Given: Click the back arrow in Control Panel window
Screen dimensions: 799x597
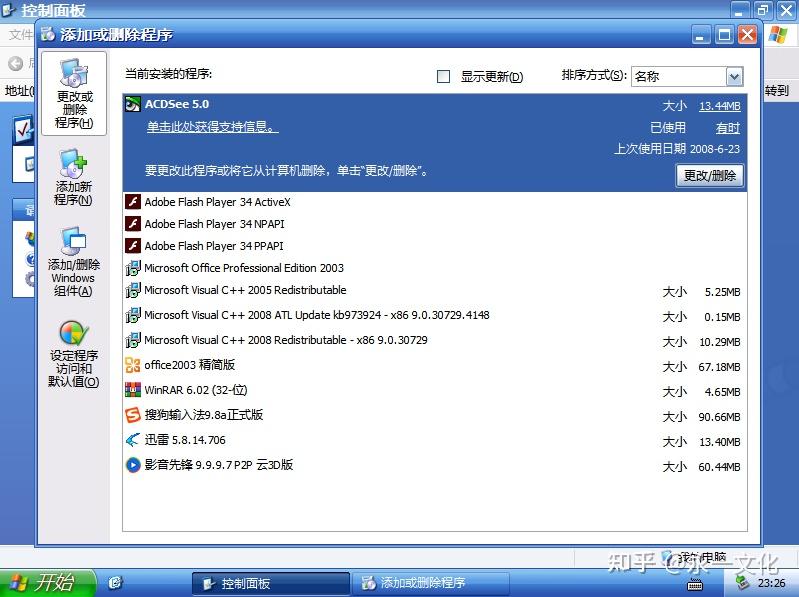Looking at the screenshot, I should pyautogui.click(x=15, y=63).
